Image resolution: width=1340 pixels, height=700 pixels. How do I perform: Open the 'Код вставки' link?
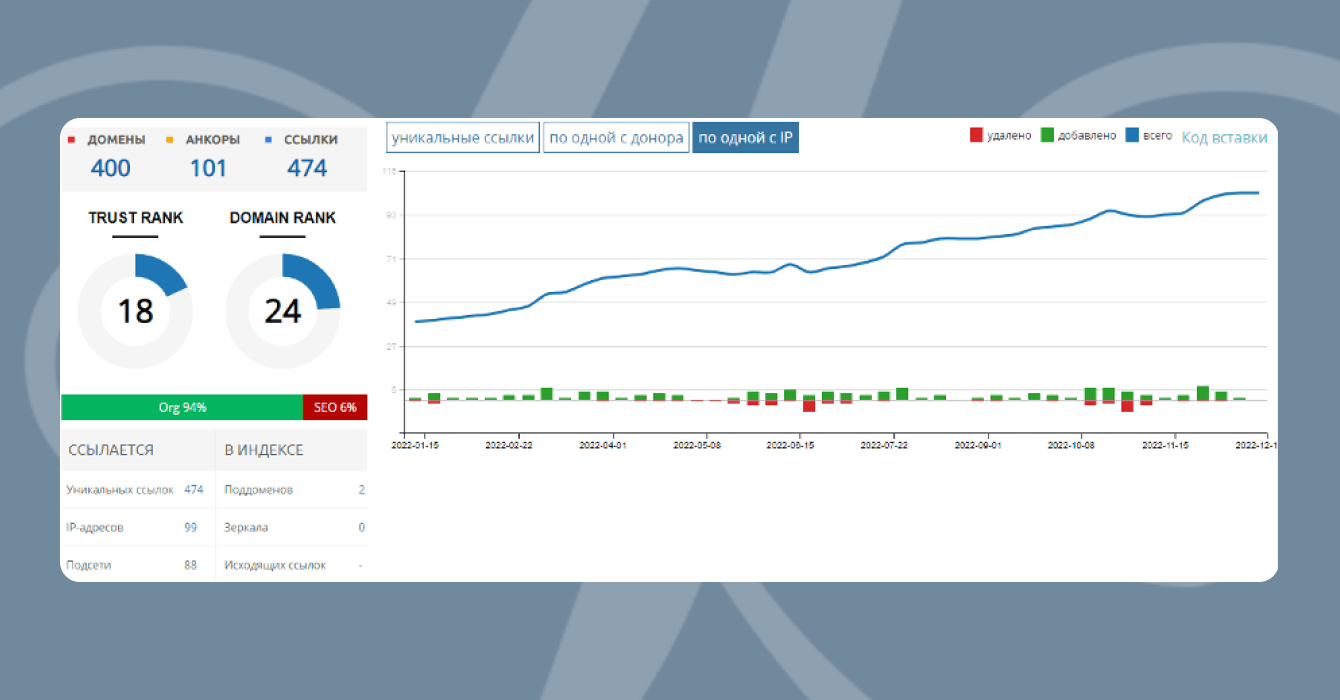1224,138
